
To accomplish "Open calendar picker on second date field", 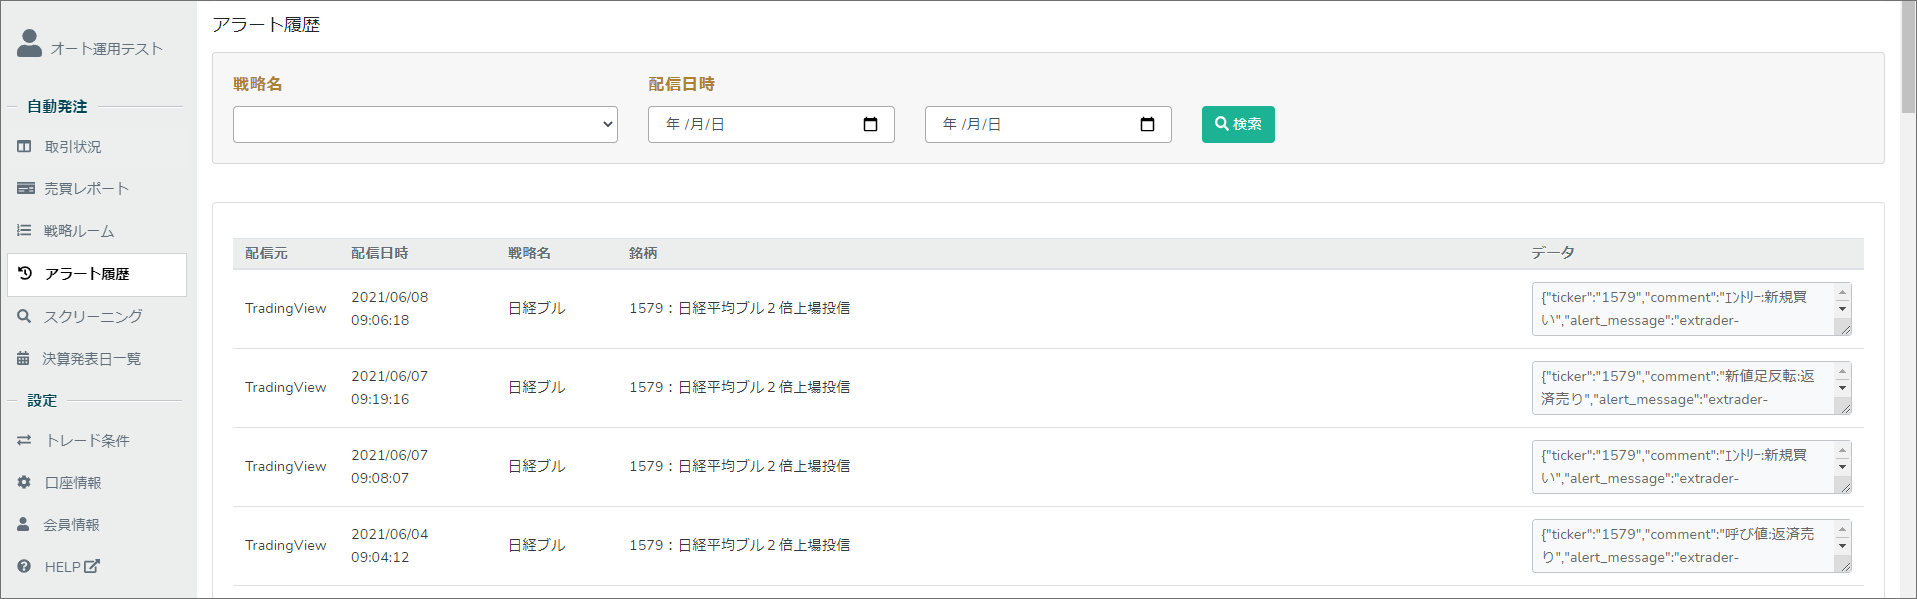I will tap(1147, 124).
